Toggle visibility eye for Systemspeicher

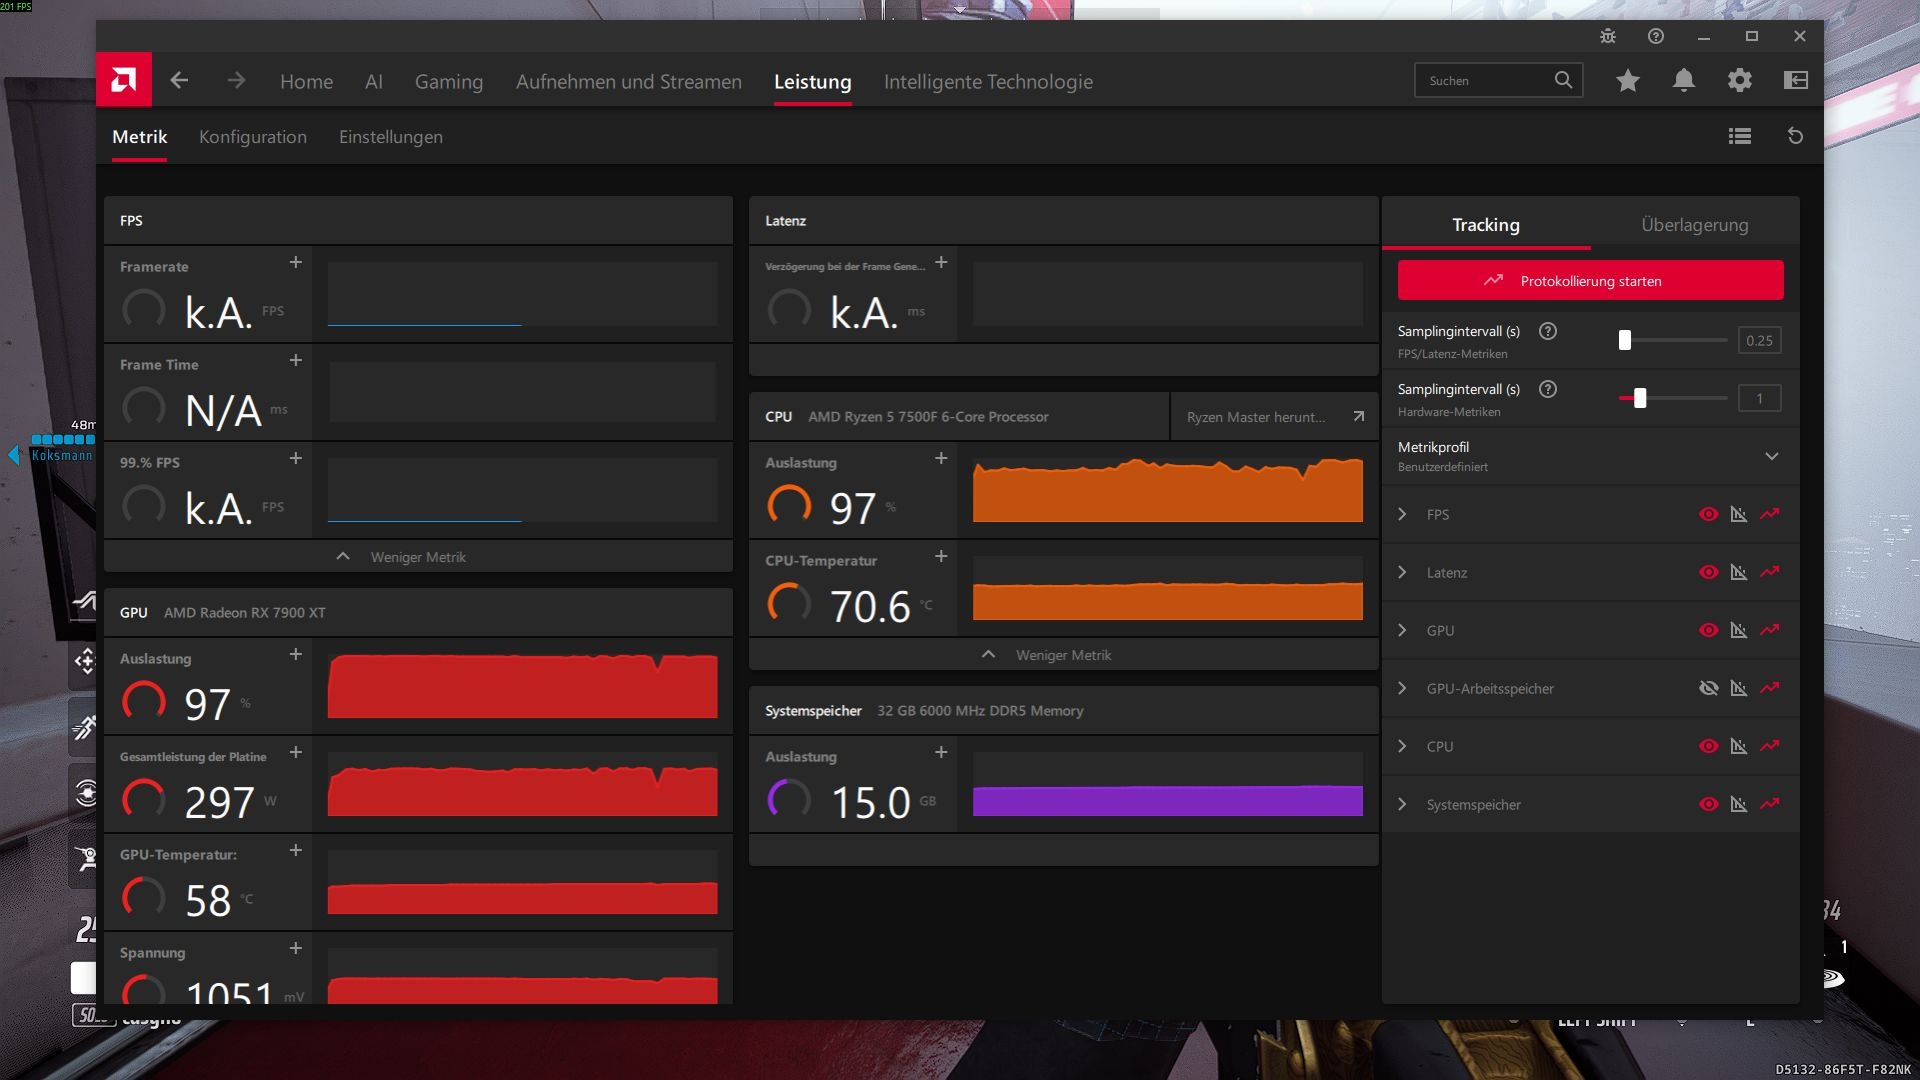1709,804
